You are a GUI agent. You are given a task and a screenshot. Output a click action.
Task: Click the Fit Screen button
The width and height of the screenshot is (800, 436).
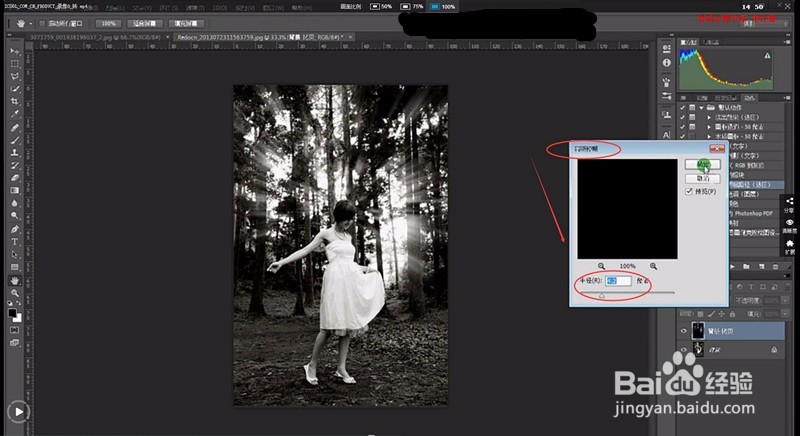[144, 23]
